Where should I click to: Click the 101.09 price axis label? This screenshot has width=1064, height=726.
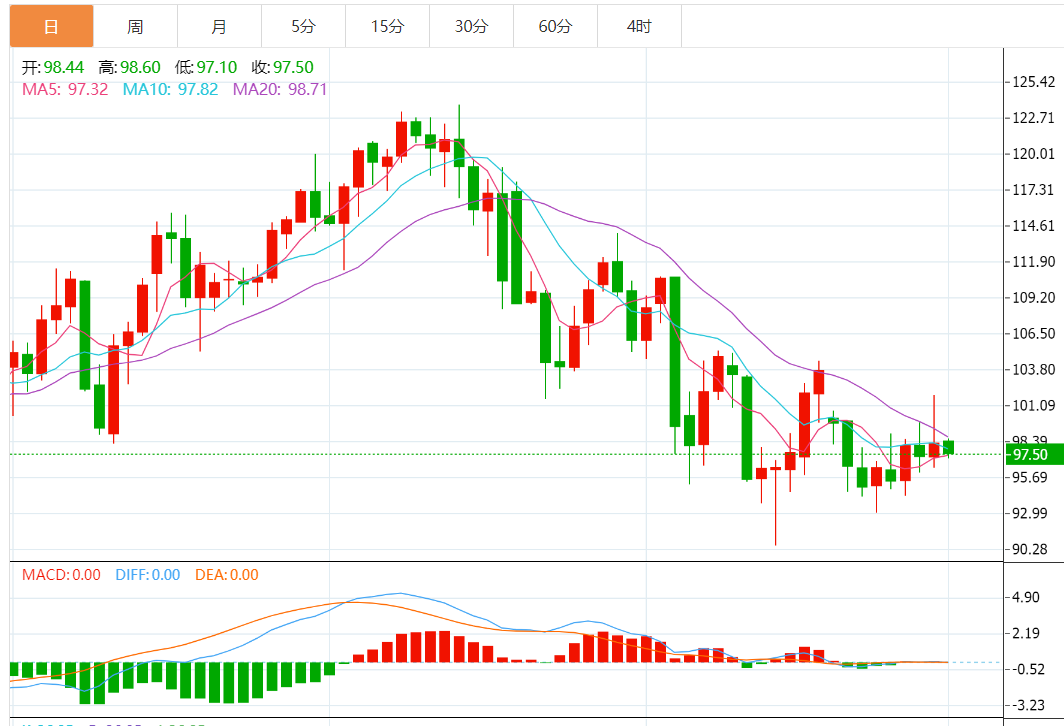(x=1033, y=406)
